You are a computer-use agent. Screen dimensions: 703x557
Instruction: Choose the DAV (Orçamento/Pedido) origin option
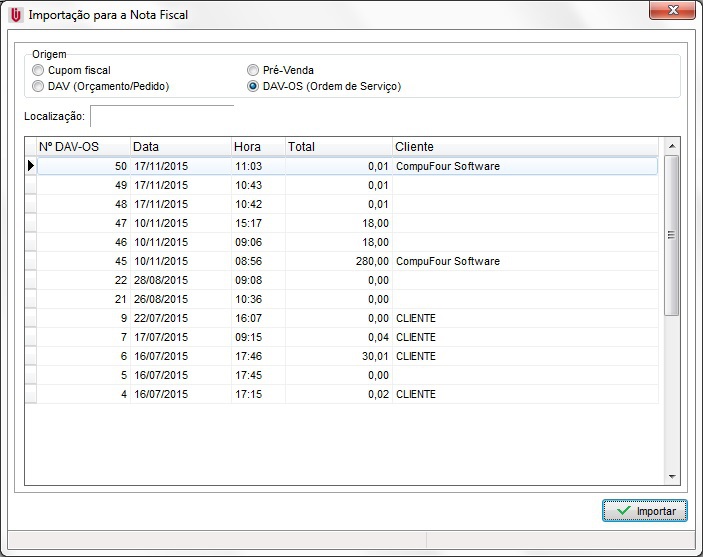[x=38, y=87]
